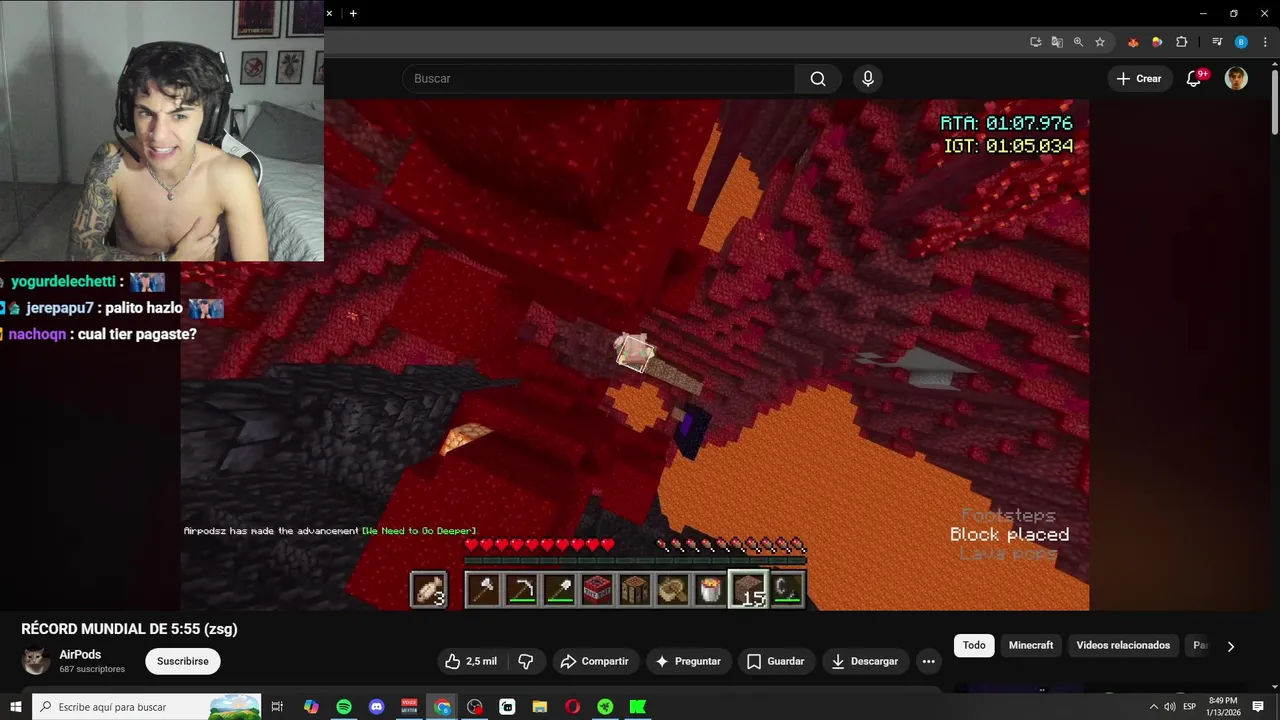Image resolution: width=1280 pixels, height=720 pixels.
Task: Open Spotify from the taskbar
Action: pyautogui.click(x=344, y=707)
